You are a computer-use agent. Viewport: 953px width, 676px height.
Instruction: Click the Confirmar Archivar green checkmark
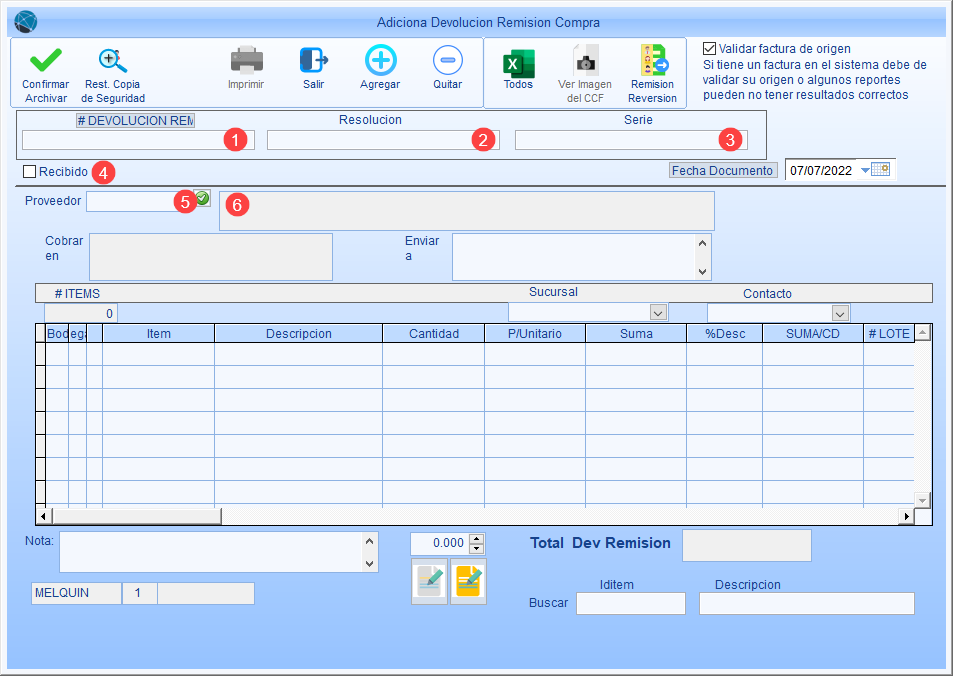click(x=46, y=60)
